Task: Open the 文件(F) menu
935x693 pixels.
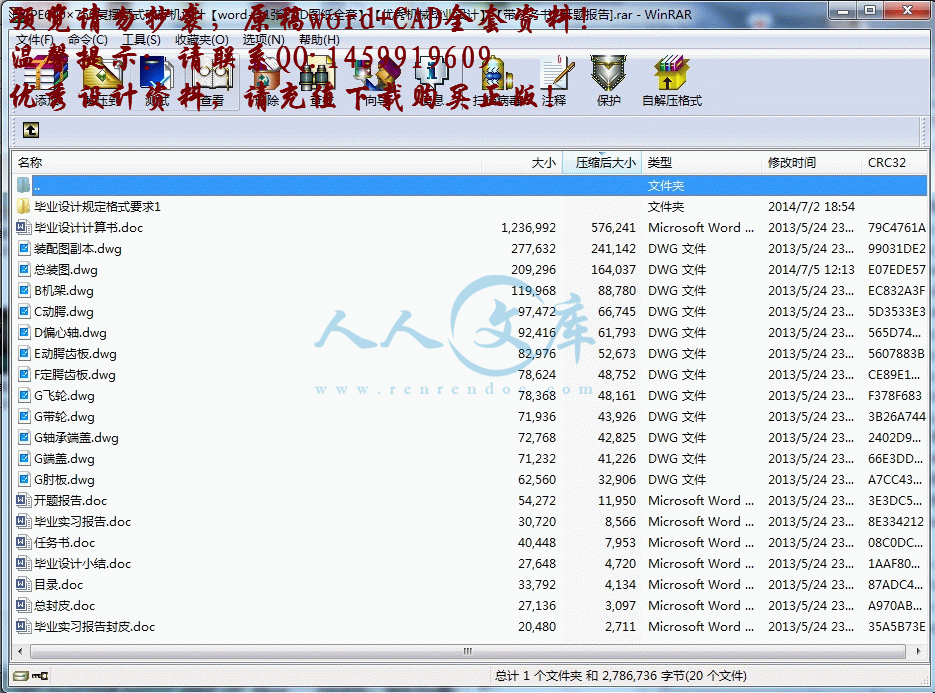Action: [35, 39]
